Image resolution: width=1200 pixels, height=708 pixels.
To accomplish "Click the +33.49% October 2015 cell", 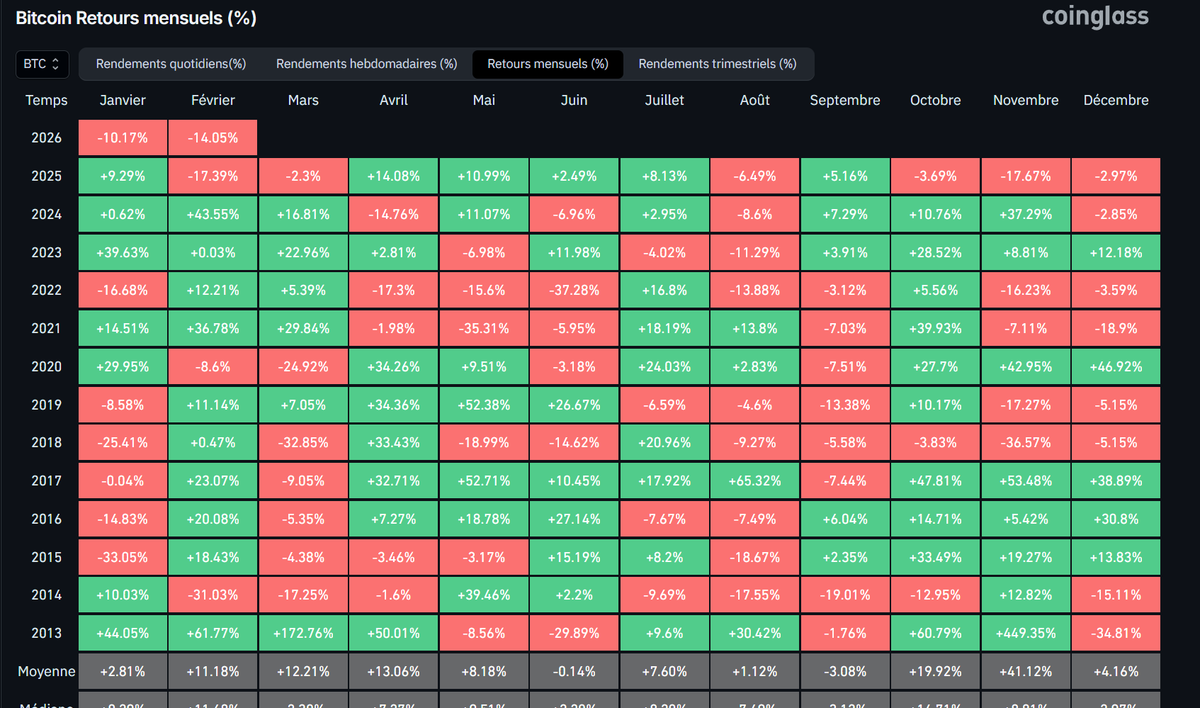I will tap(935, 557).
